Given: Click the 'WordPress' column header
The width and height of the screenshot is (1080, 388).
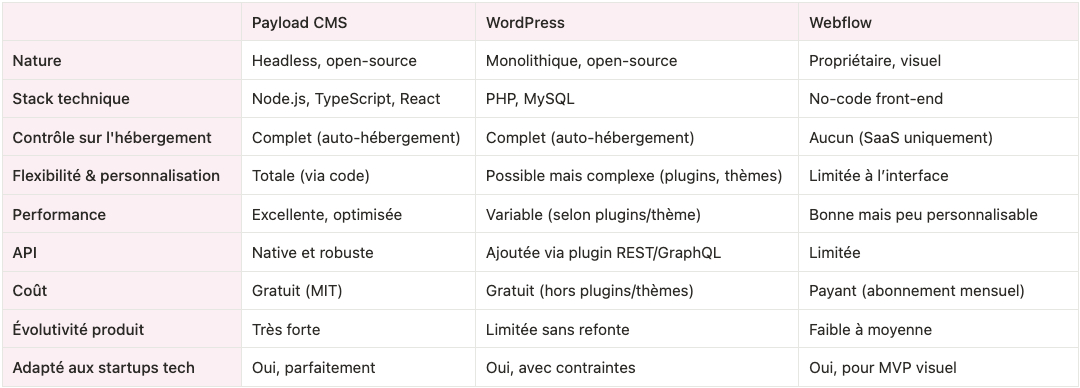Looking at the screenshot, I should pyautogui.click(x=637, y=22).
